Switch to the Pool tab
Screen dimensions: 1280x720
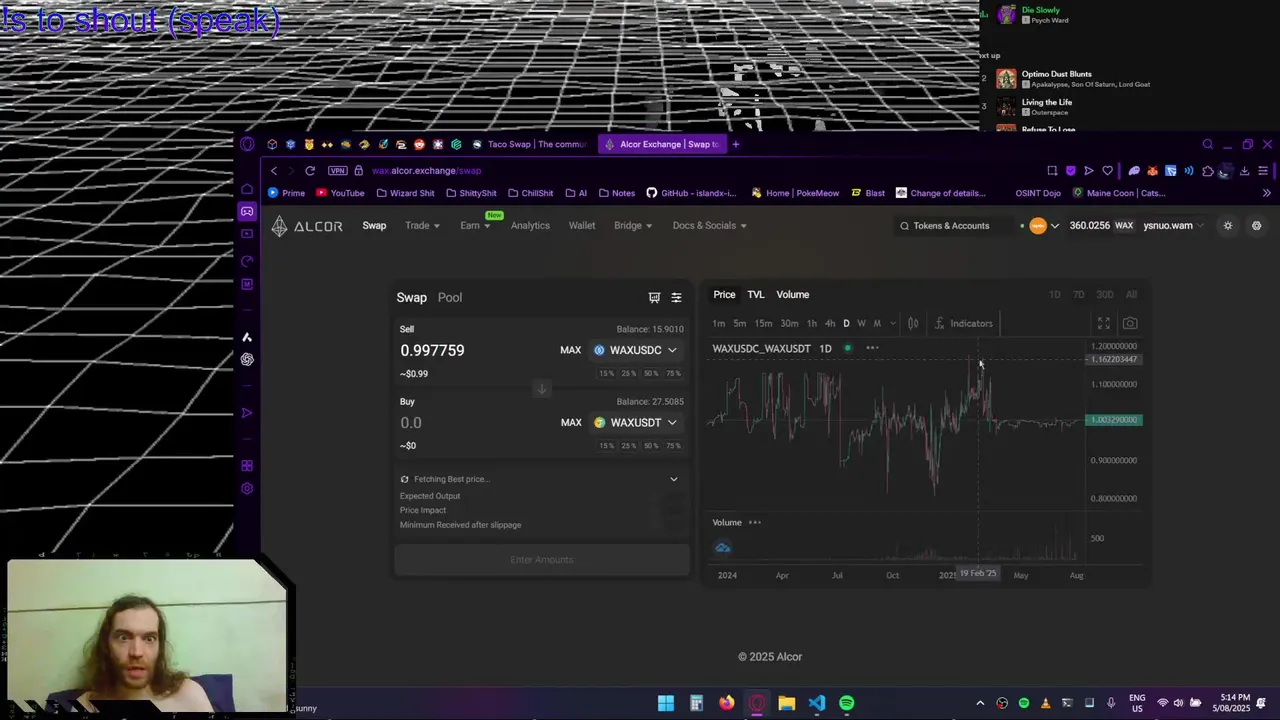(x=450, y=297)
